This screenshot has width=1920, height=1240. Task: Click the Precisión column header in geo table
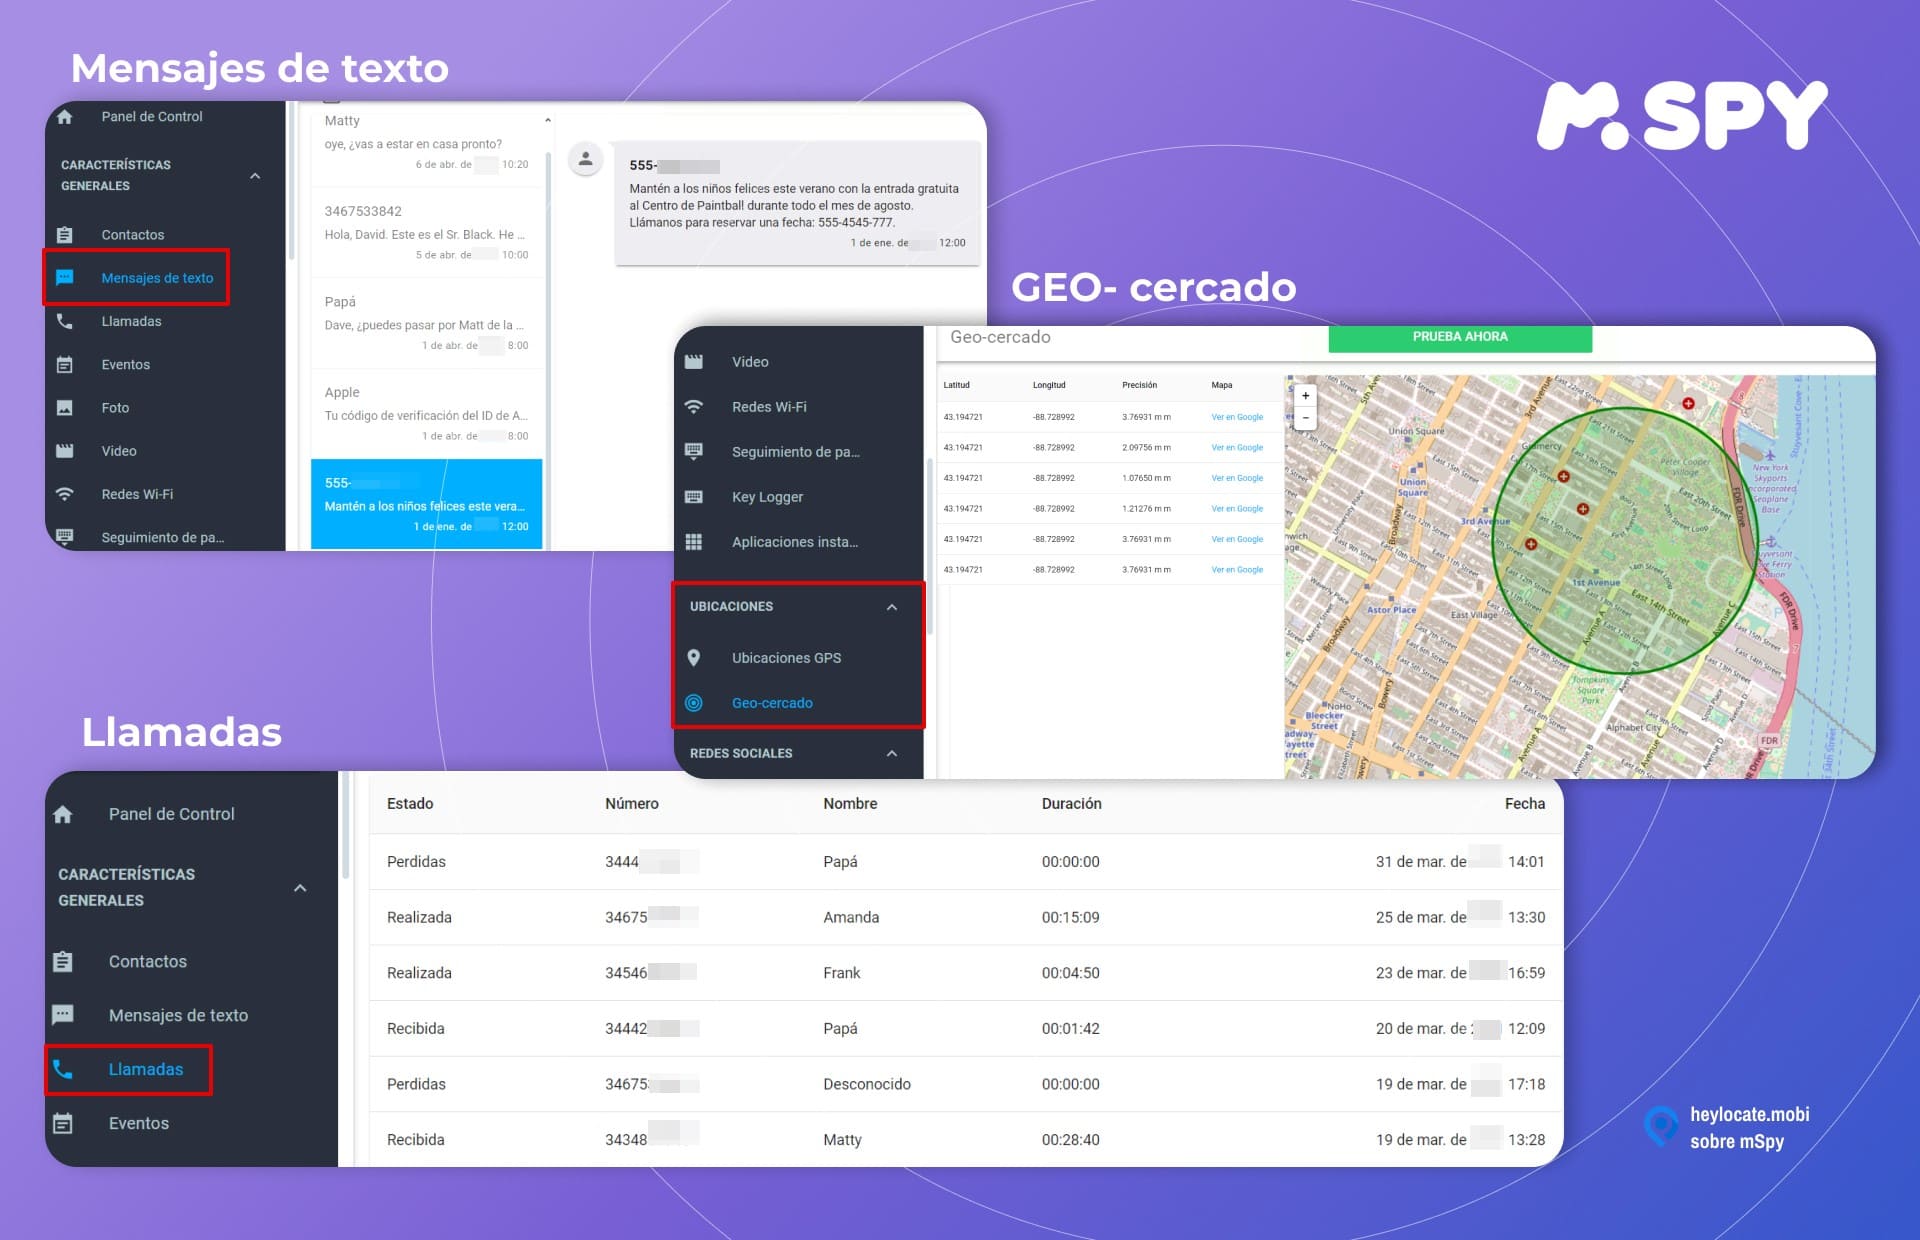1139,385
